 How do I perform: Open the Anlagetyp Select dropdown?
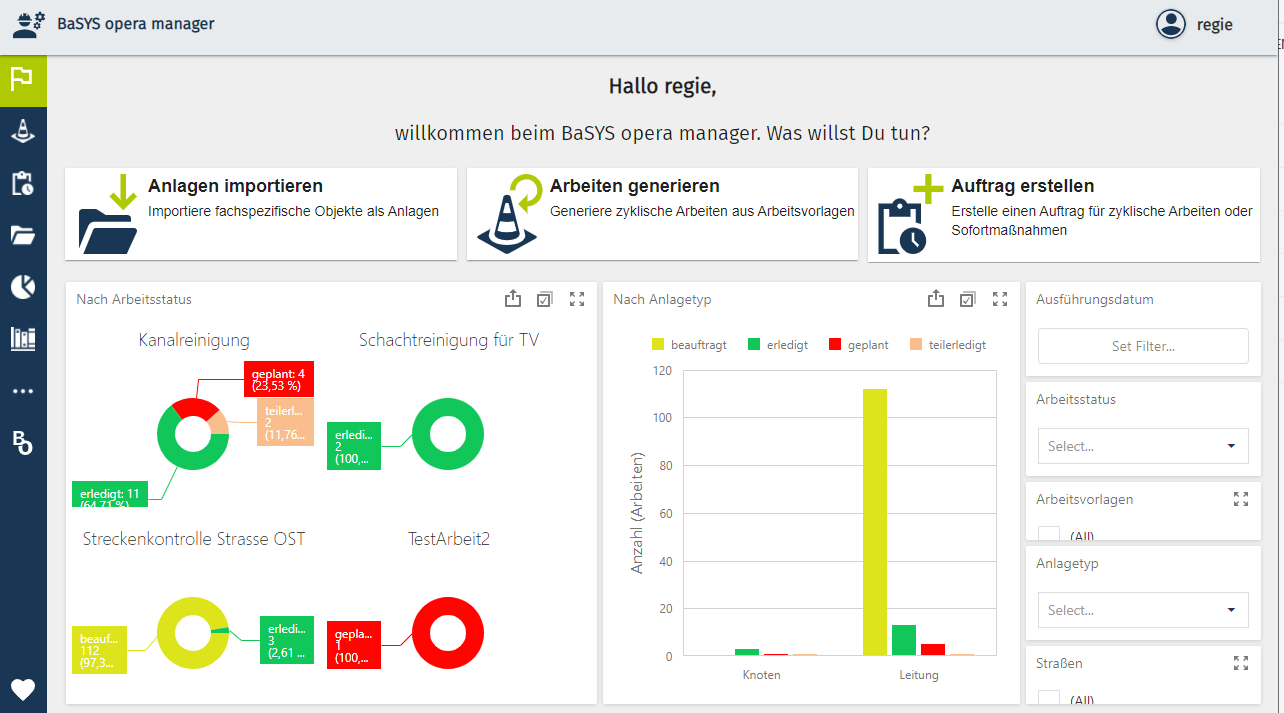point(1143,610)
